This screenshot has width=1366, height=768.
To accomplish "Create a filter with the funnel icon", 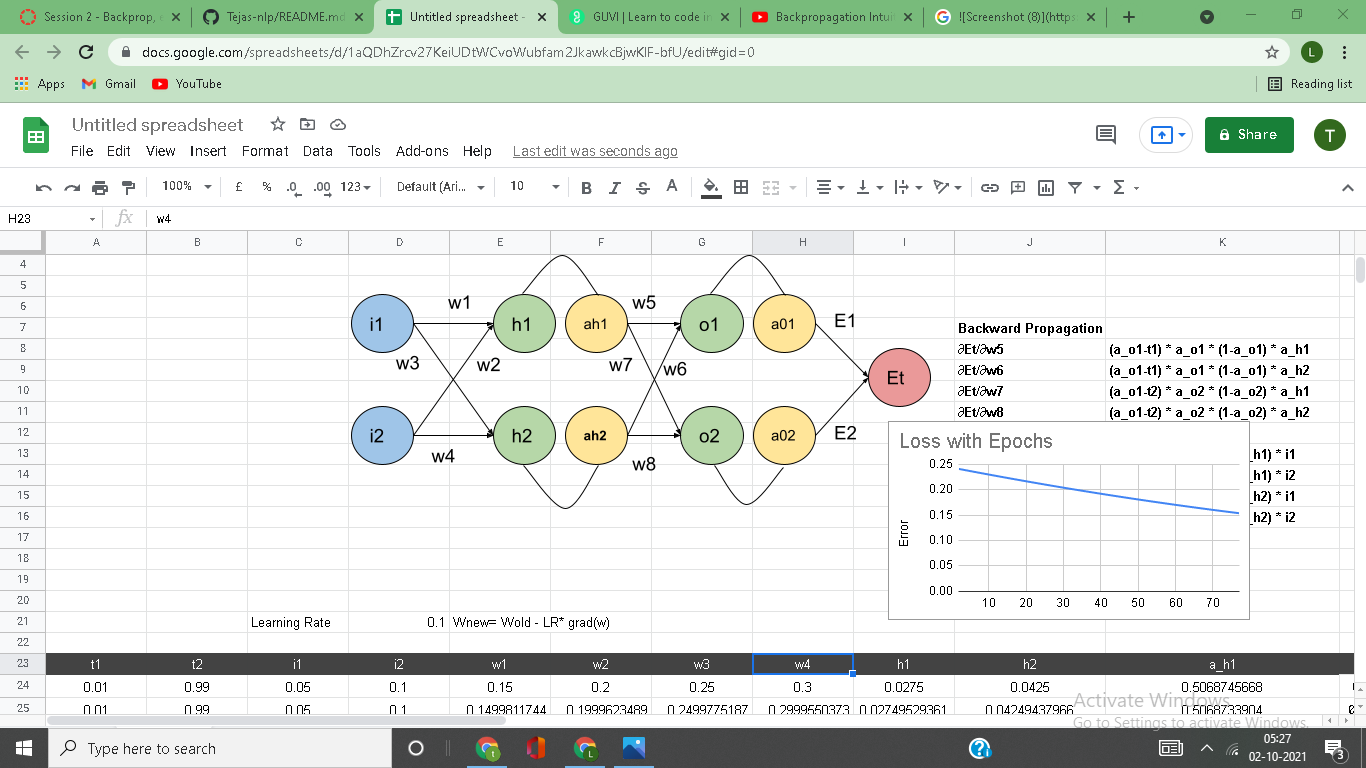I will coord(1075,187).
